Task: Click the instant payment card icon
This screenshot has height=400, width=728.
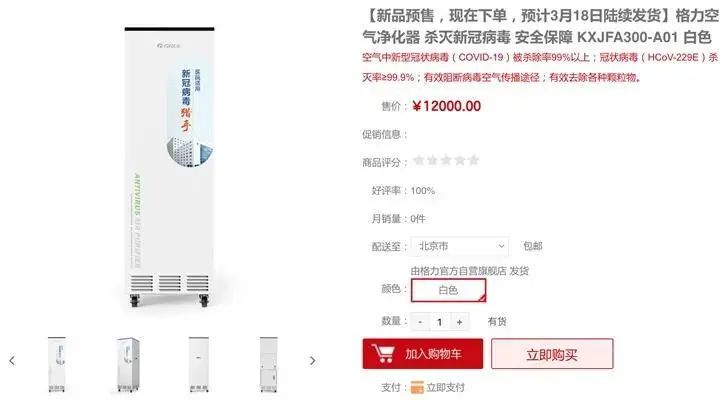Action: pyautogui.click(x=417, y=387)
